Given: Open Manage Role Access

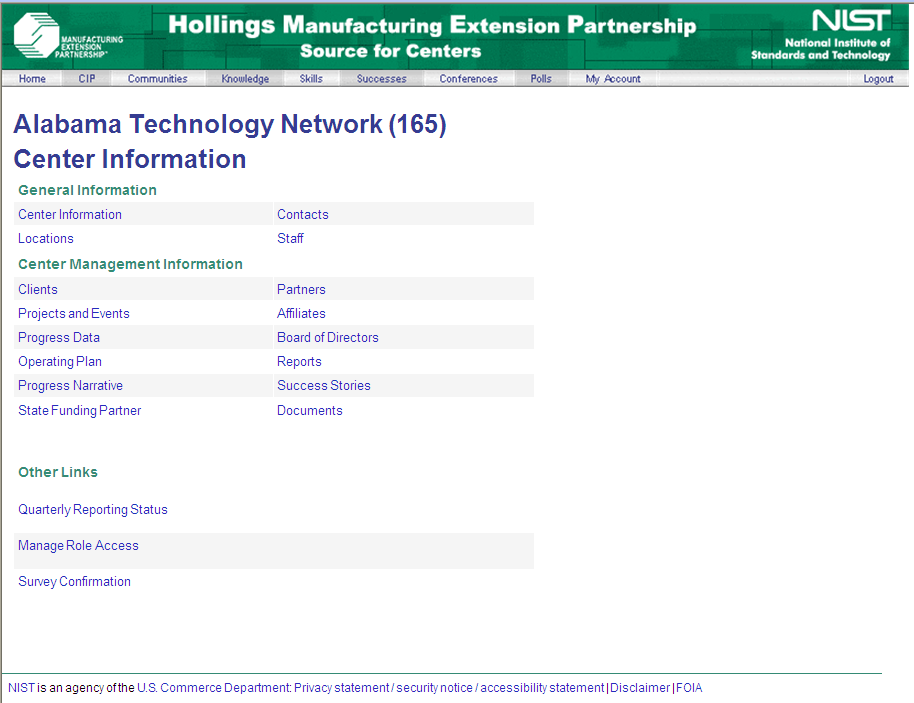Looking at the screenshot, I should point(78,546).
